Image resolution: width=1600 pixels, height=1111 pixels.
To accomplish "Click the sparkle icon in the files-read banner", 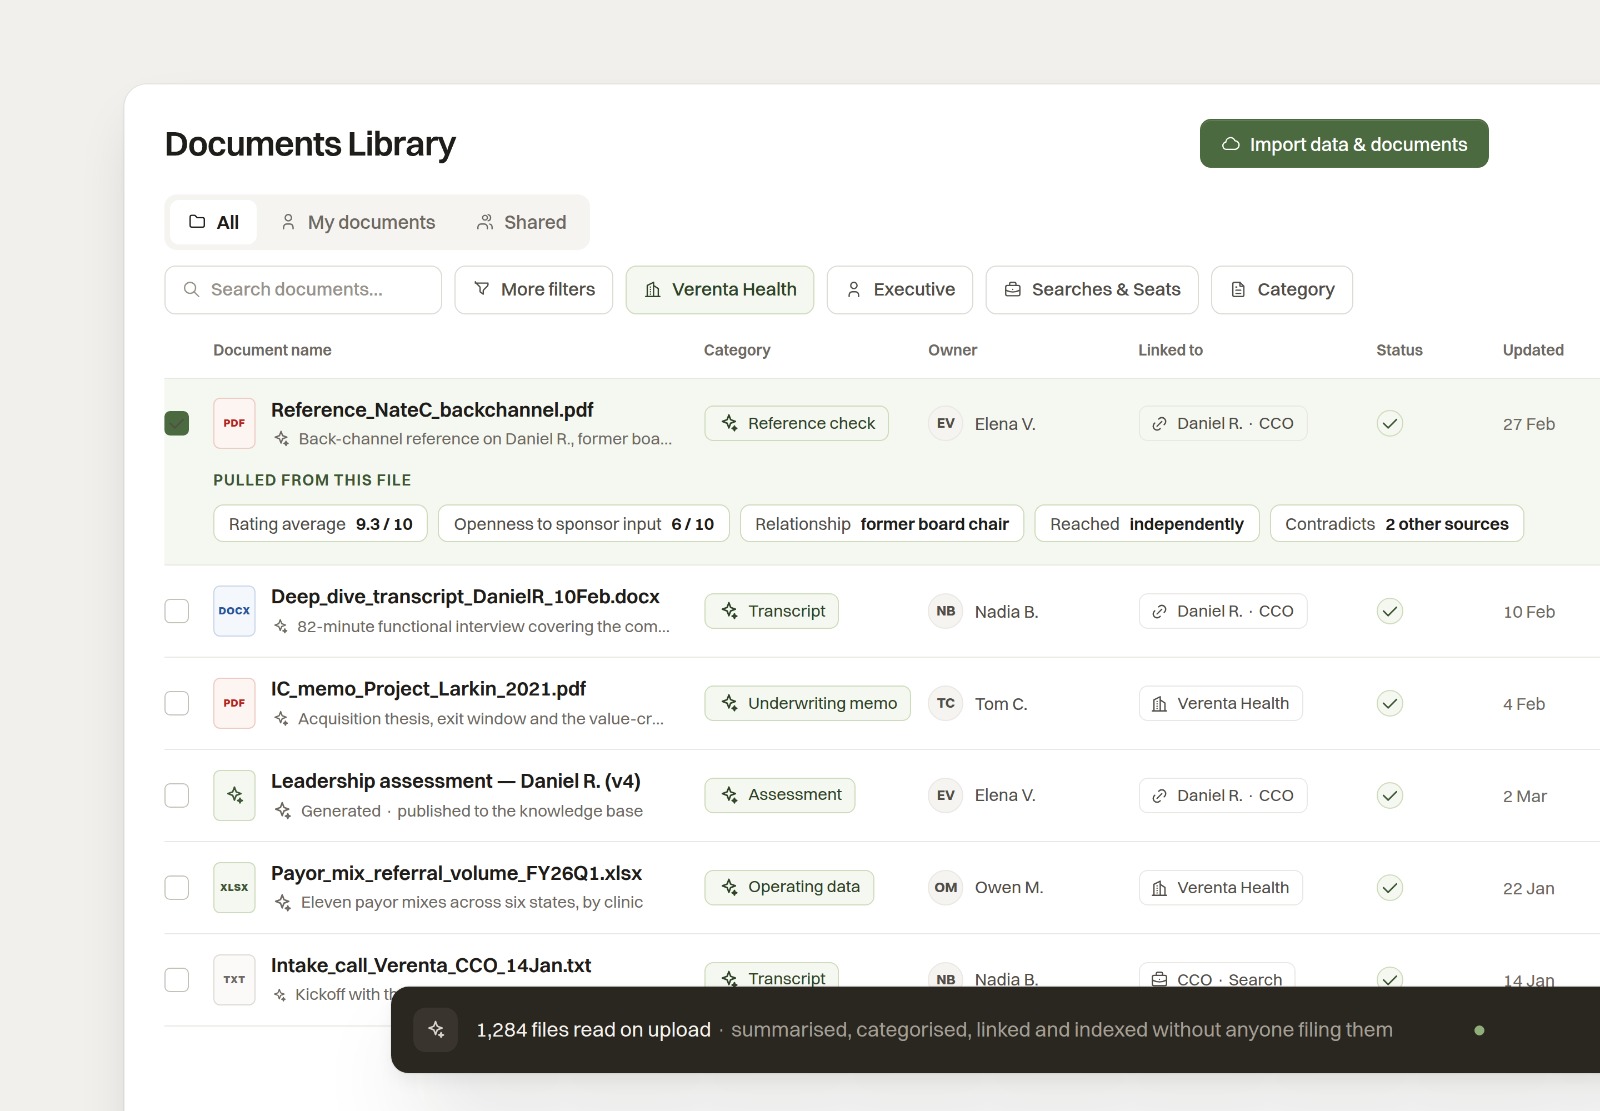I will [436, 1029].
